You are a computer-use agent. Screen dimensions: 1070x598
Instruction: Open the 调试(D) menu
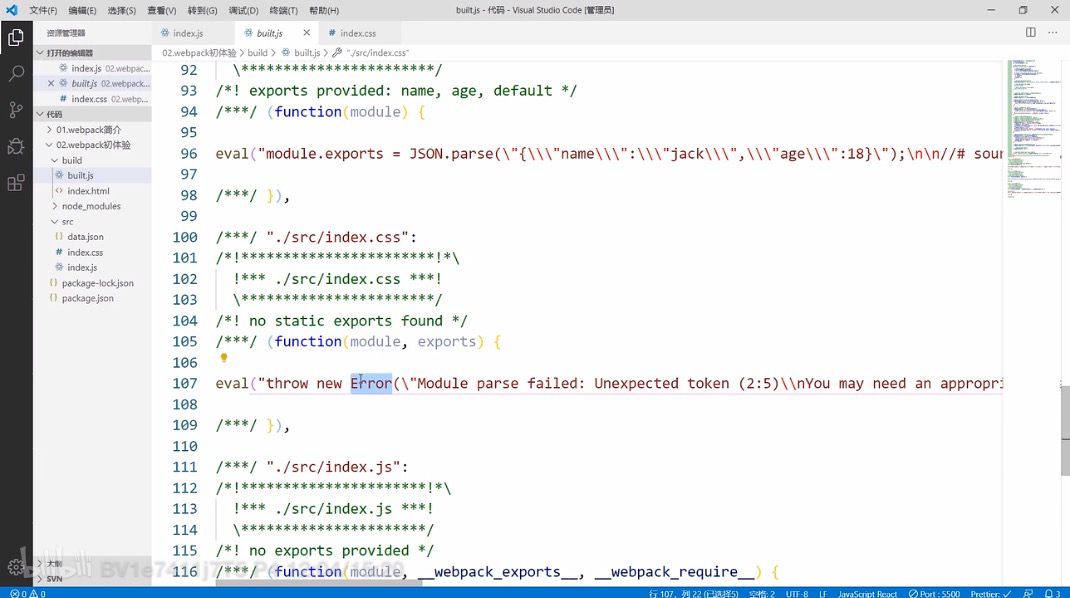(x=243, y=10)
